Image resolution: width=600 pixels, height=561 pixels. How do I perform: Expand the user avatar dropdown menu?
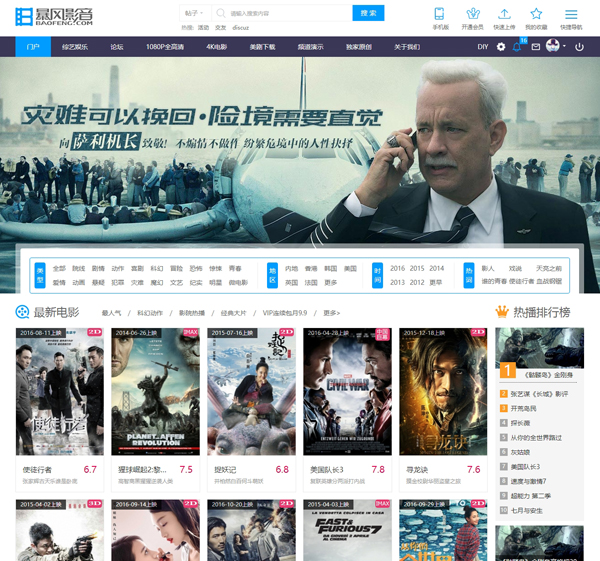tap(556, 47)
